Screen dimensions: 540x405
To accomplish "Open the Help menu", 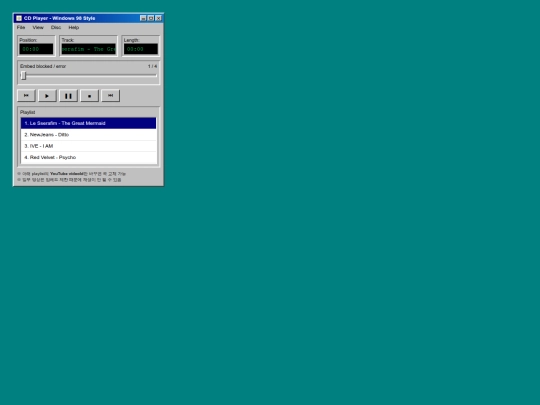I will pos(73,27).
